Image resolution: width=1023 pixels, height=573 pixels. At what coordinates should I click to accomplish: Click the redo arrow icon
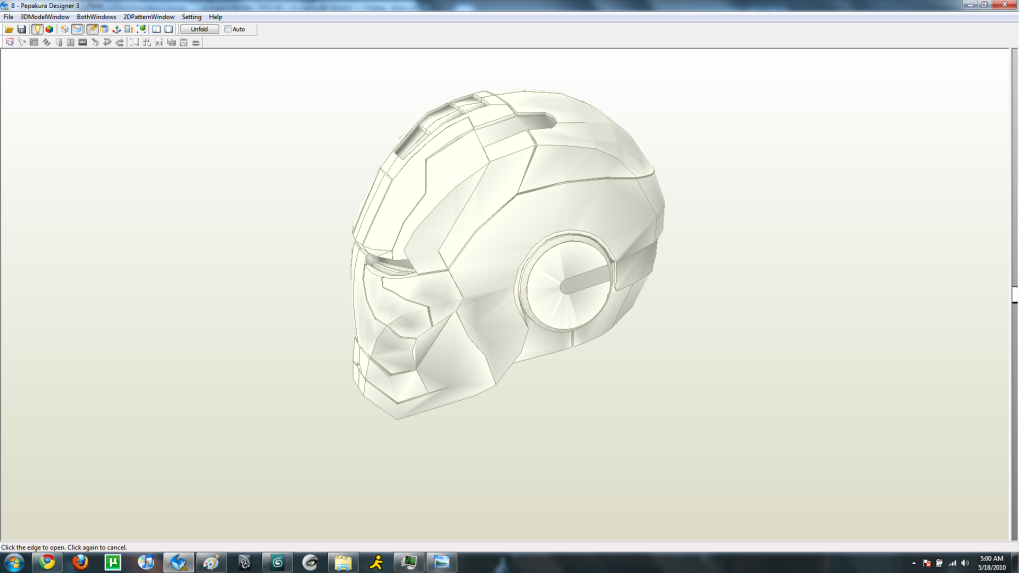pos(120,43)
